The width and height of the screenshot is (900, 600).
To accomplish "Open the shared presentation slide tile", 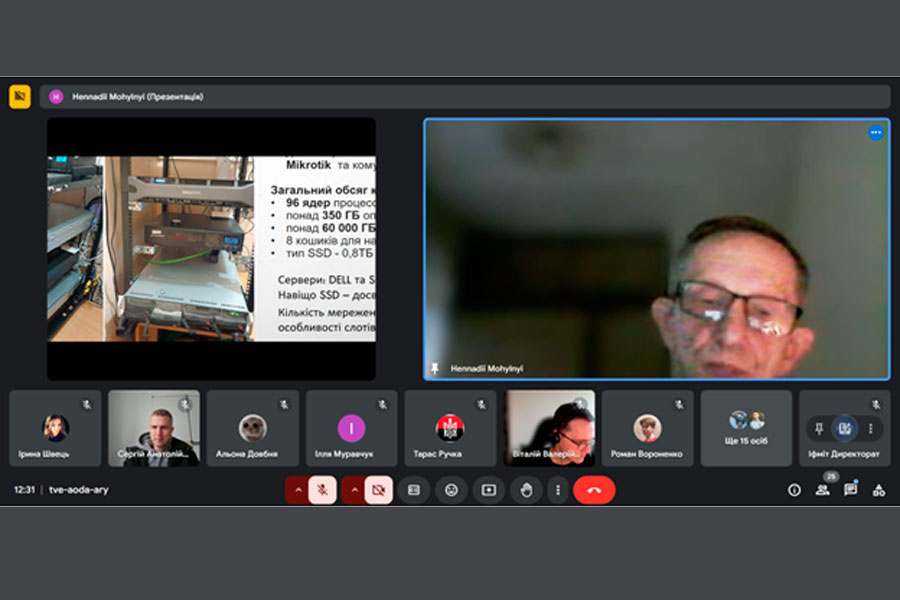I will (211, 249).
